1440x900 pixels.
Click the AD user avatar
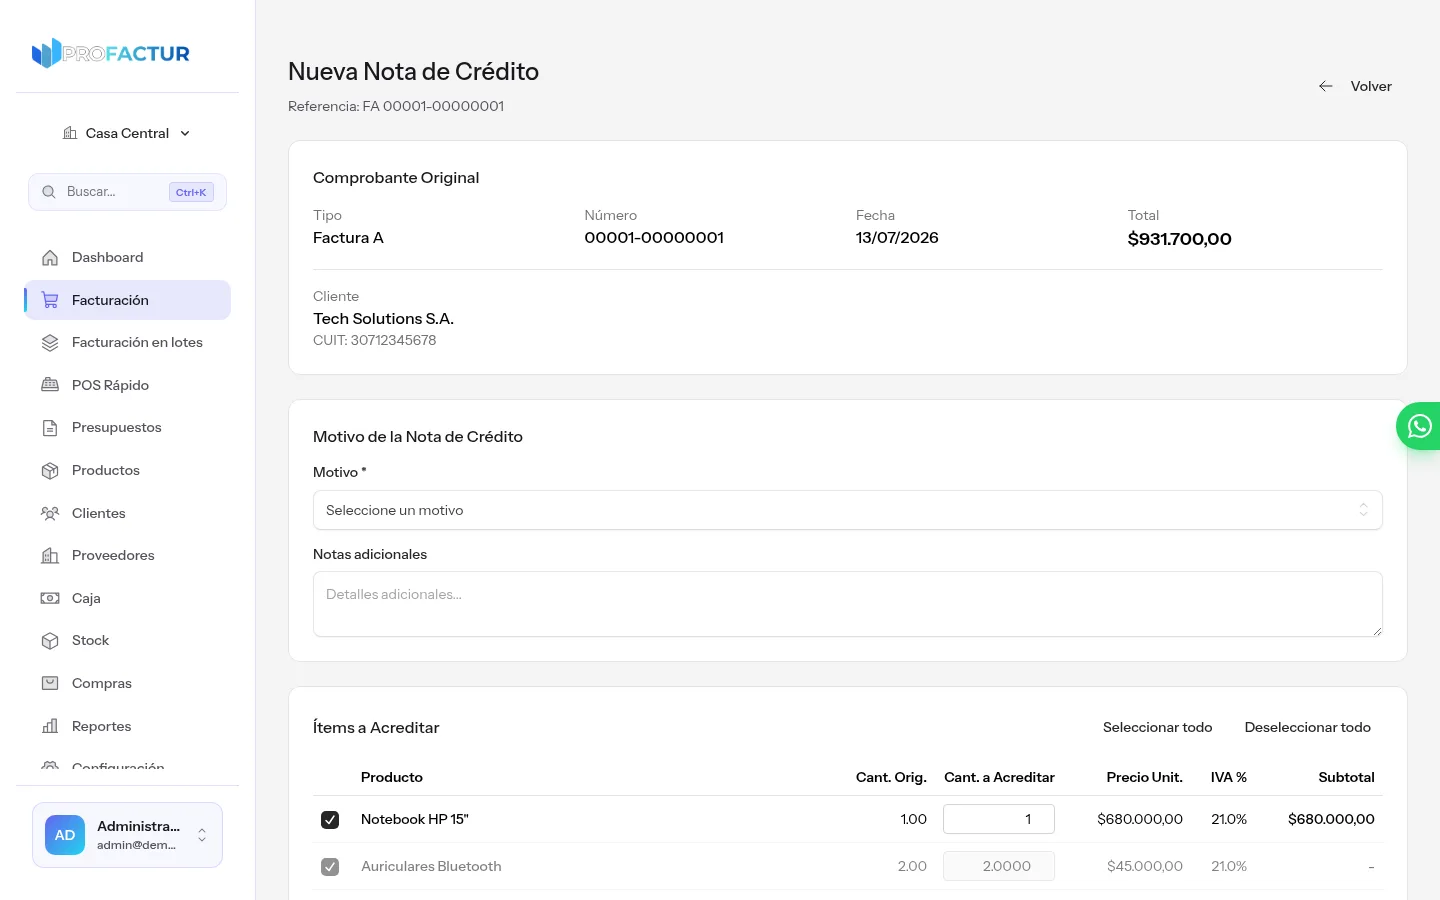[65, 835]
